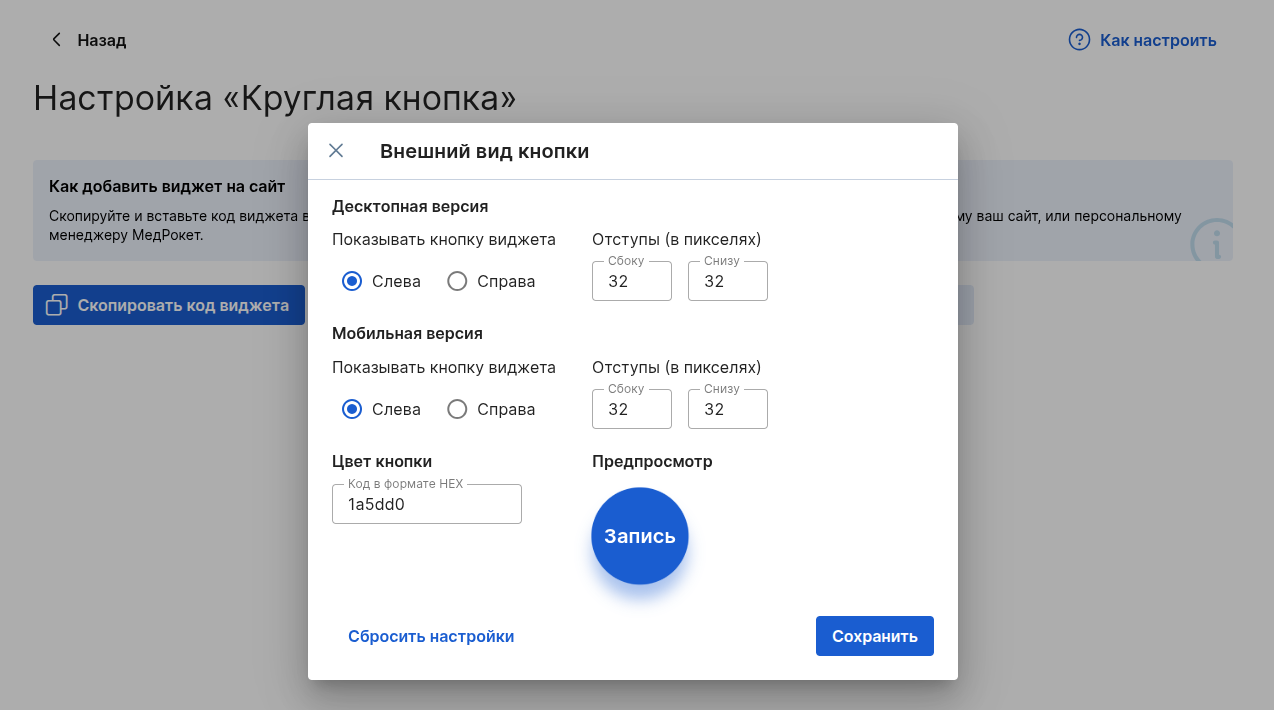Click the back chevron arrow icon
This screenshot has height=710, width=1274.
(56, 40)
